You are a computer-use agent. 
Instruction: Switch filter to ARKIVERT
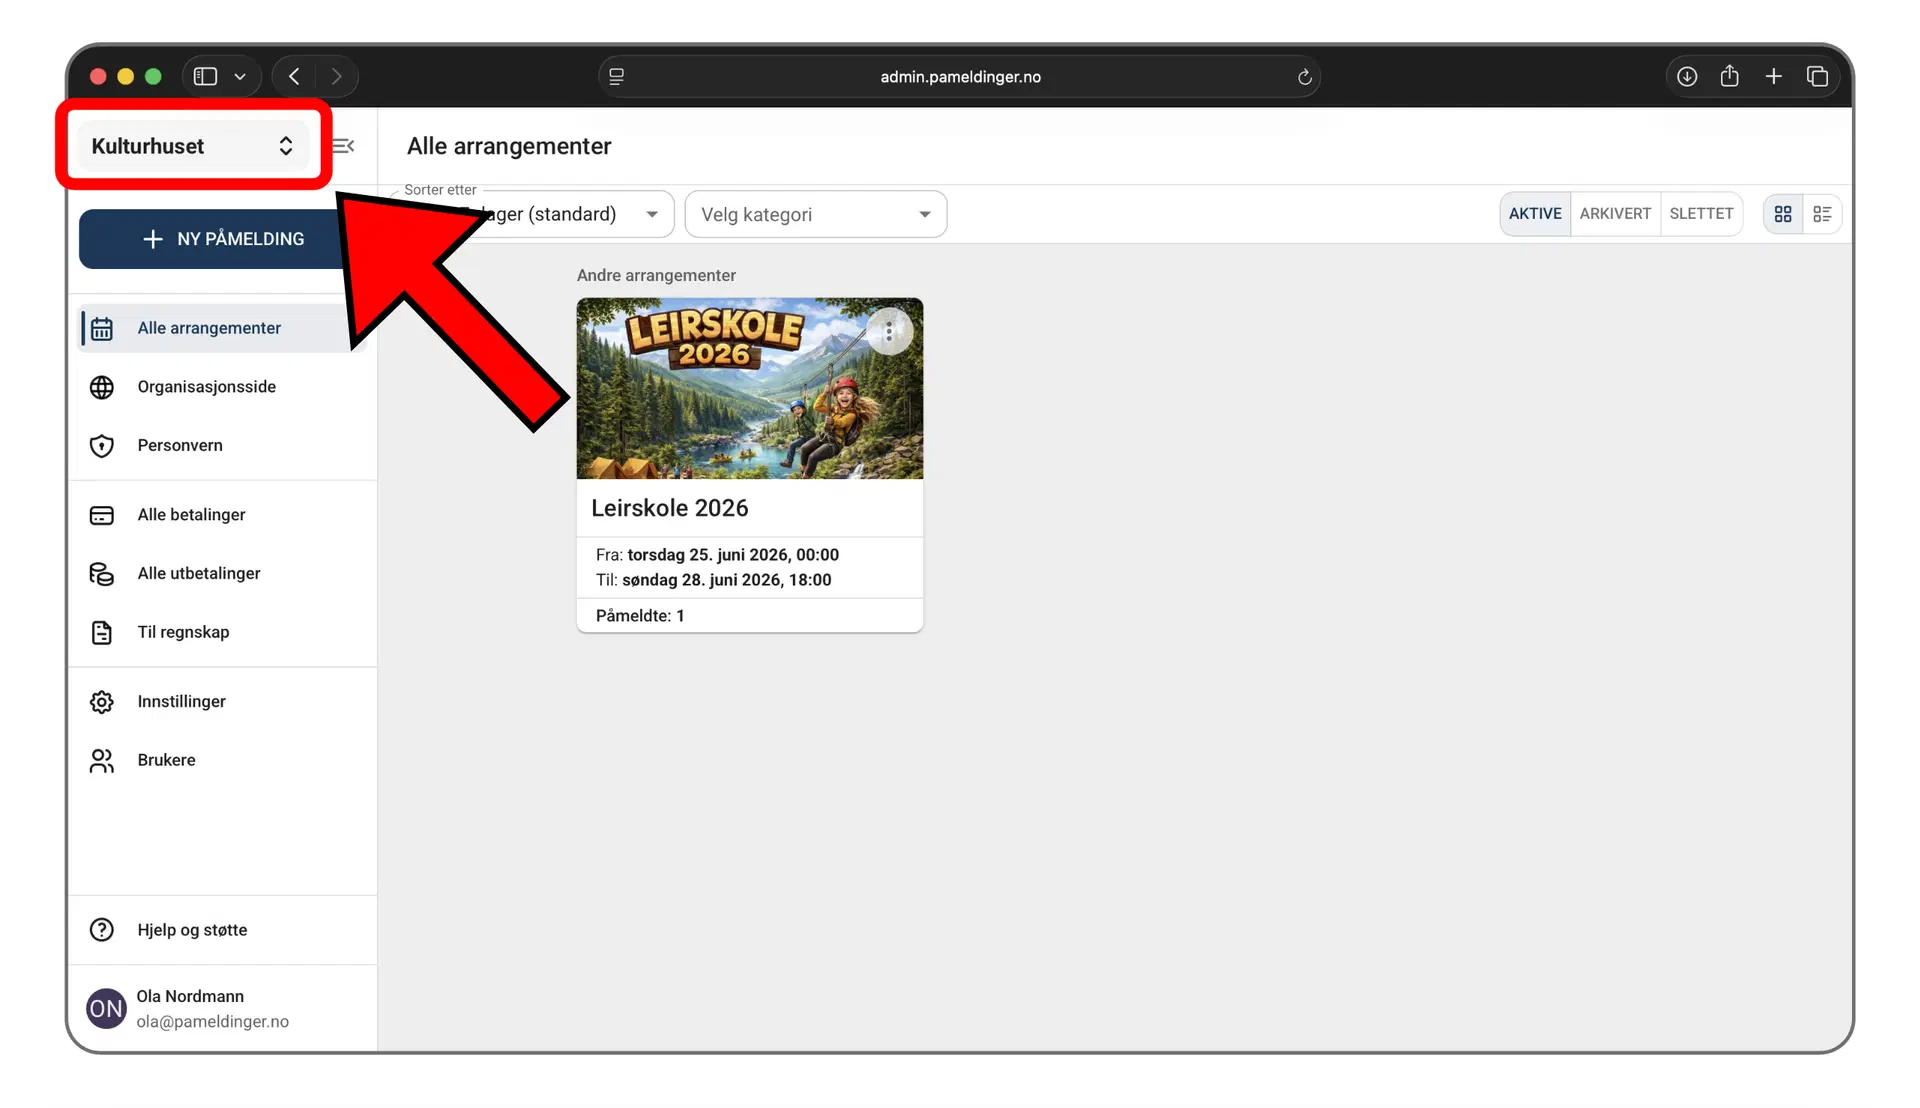click(1614, 214)
